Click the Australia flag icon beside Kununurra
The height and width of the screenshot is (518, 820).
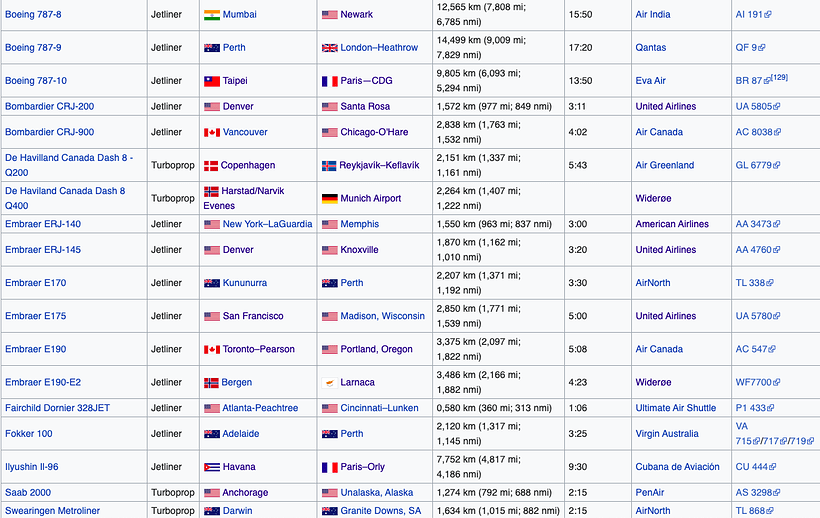[x=212, y=283]
